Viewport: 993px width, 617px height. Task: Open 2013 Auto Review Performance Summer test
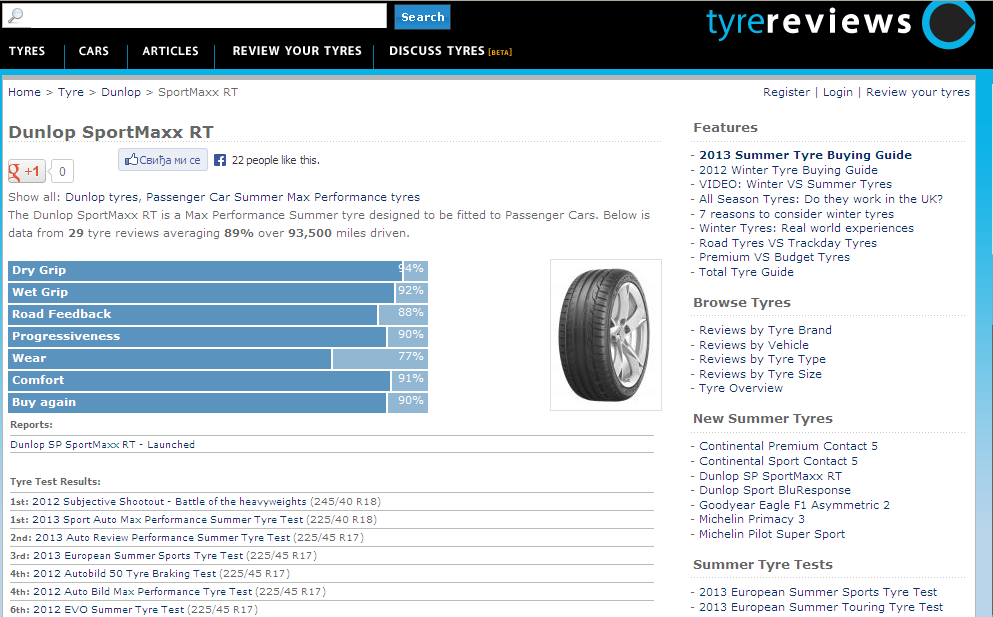pyautogui.click(x=163, y=538)
